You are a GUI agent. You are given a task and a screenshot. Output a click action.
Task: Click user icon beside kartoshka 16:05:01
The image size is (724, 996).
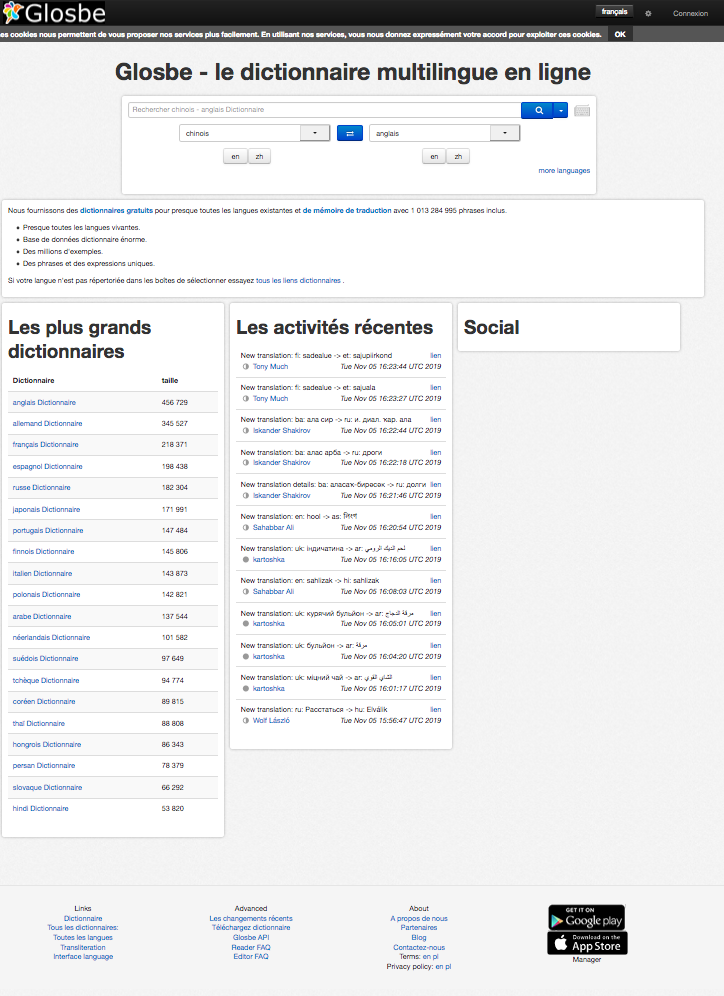tap(245, 624)
